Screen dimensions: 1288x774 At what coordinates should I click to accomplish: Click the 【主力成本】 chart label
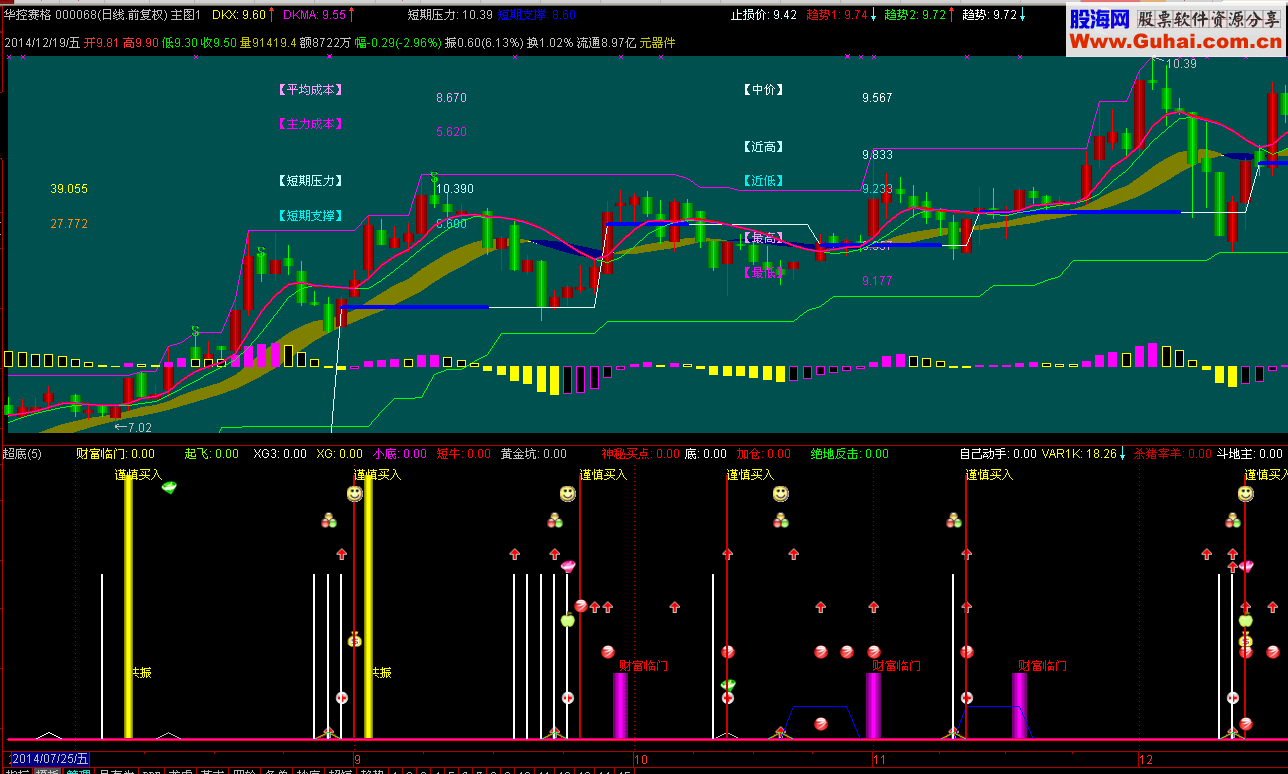click(310, 124)
